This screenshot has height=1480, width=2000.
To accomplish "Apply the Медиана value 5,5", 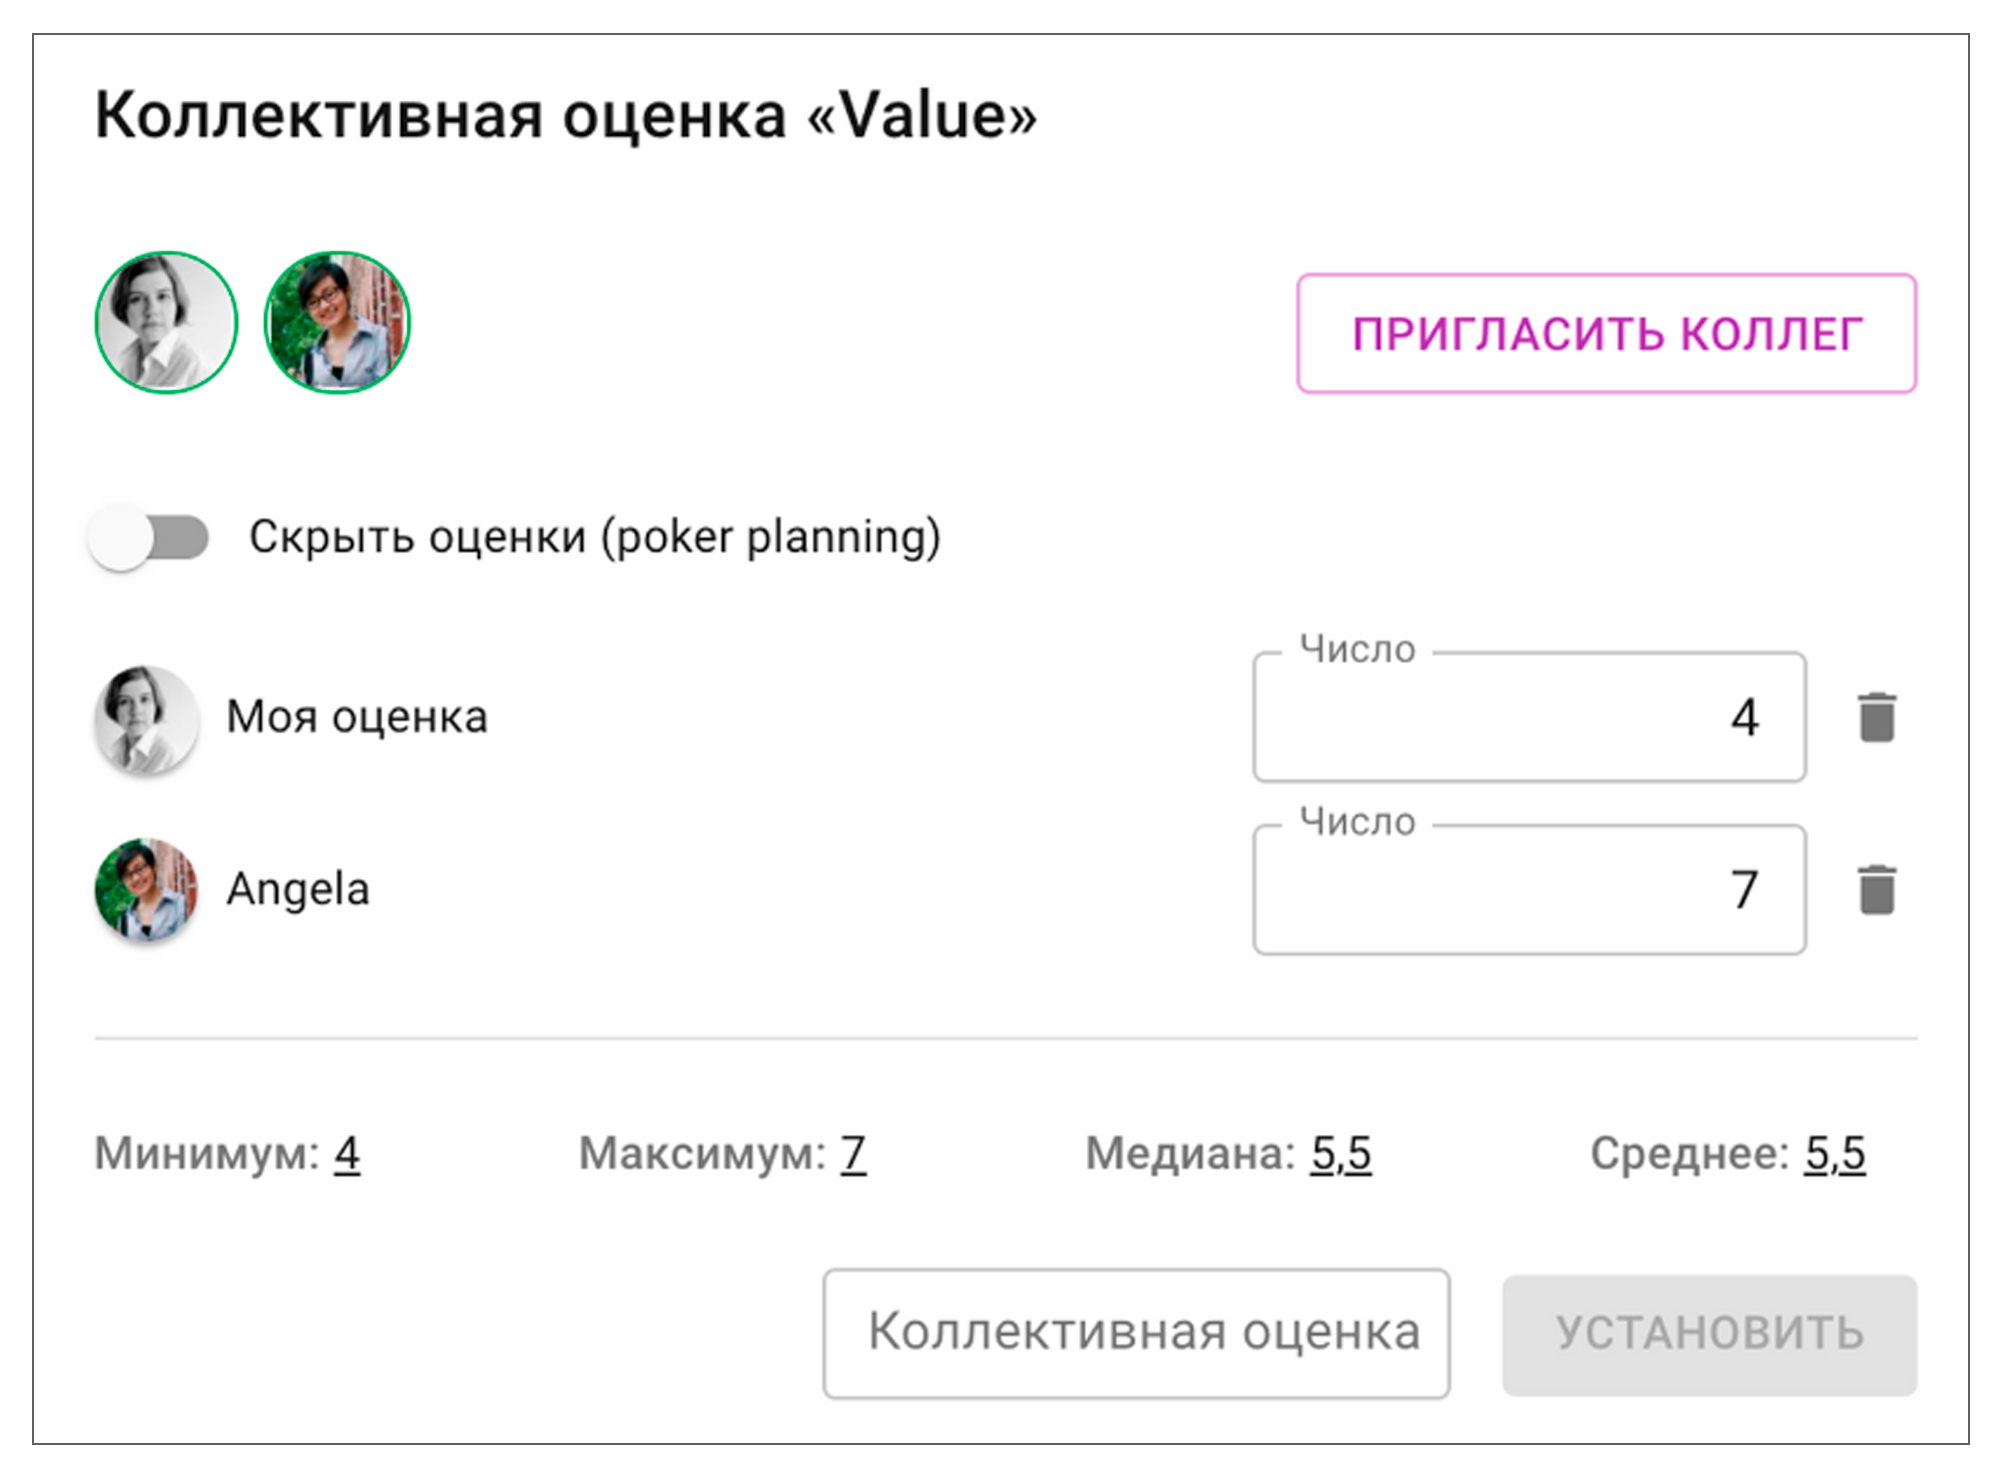I will tap(1340, 1154).
